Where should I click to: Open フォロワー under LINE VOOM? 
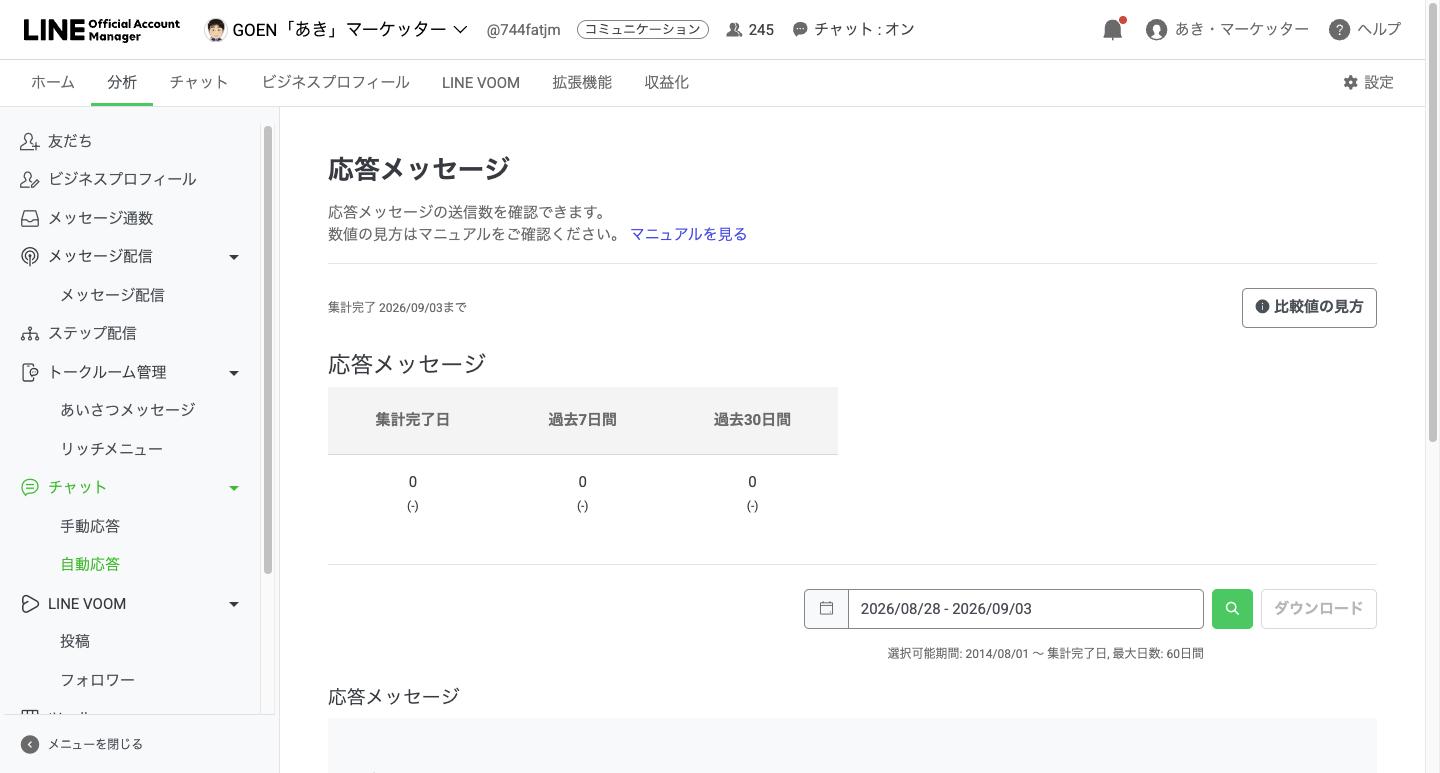(97, 680)
